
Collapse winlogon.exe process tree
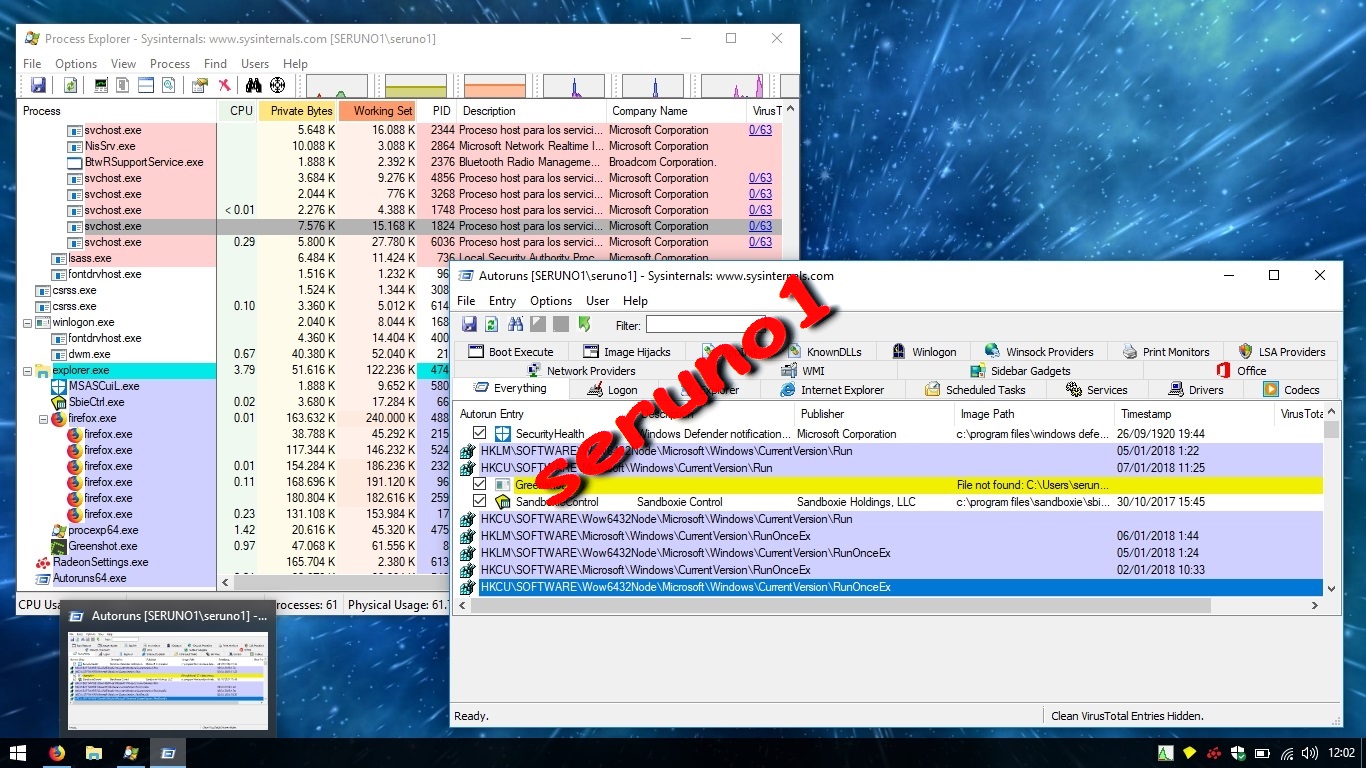27,322
